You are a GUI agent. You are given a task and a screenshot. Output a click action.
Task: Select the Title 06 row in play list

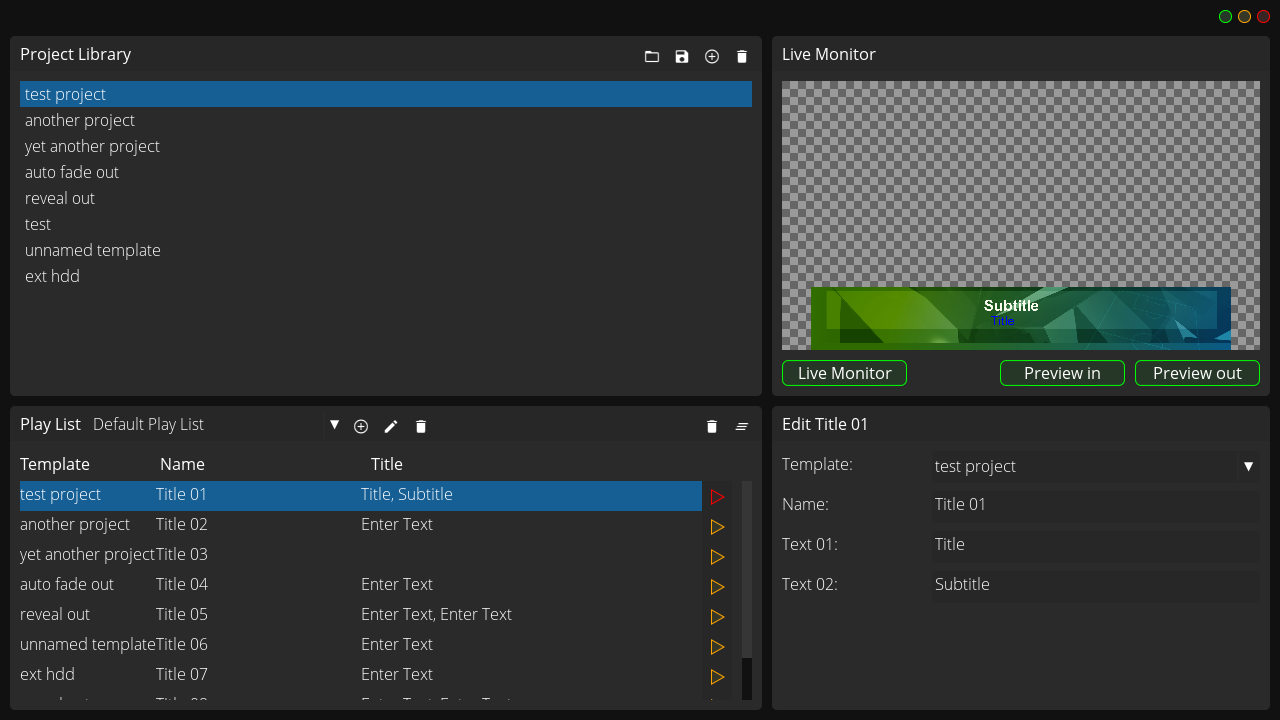(x=361, y=646)
